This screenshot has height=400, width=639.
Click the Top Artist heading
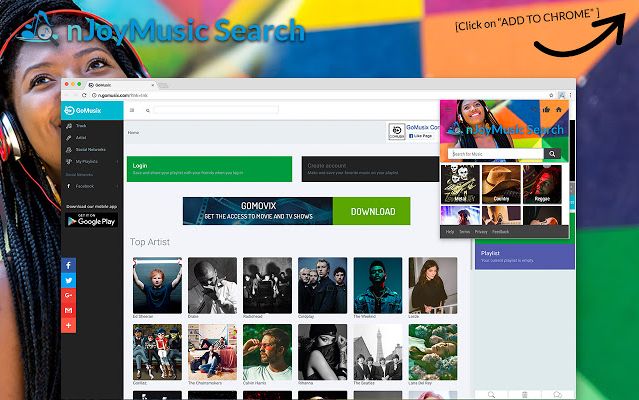[x=150, y=242]
